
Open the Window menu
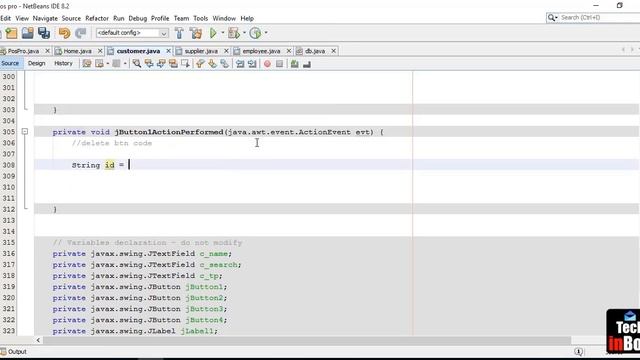(x=224, y=18)
